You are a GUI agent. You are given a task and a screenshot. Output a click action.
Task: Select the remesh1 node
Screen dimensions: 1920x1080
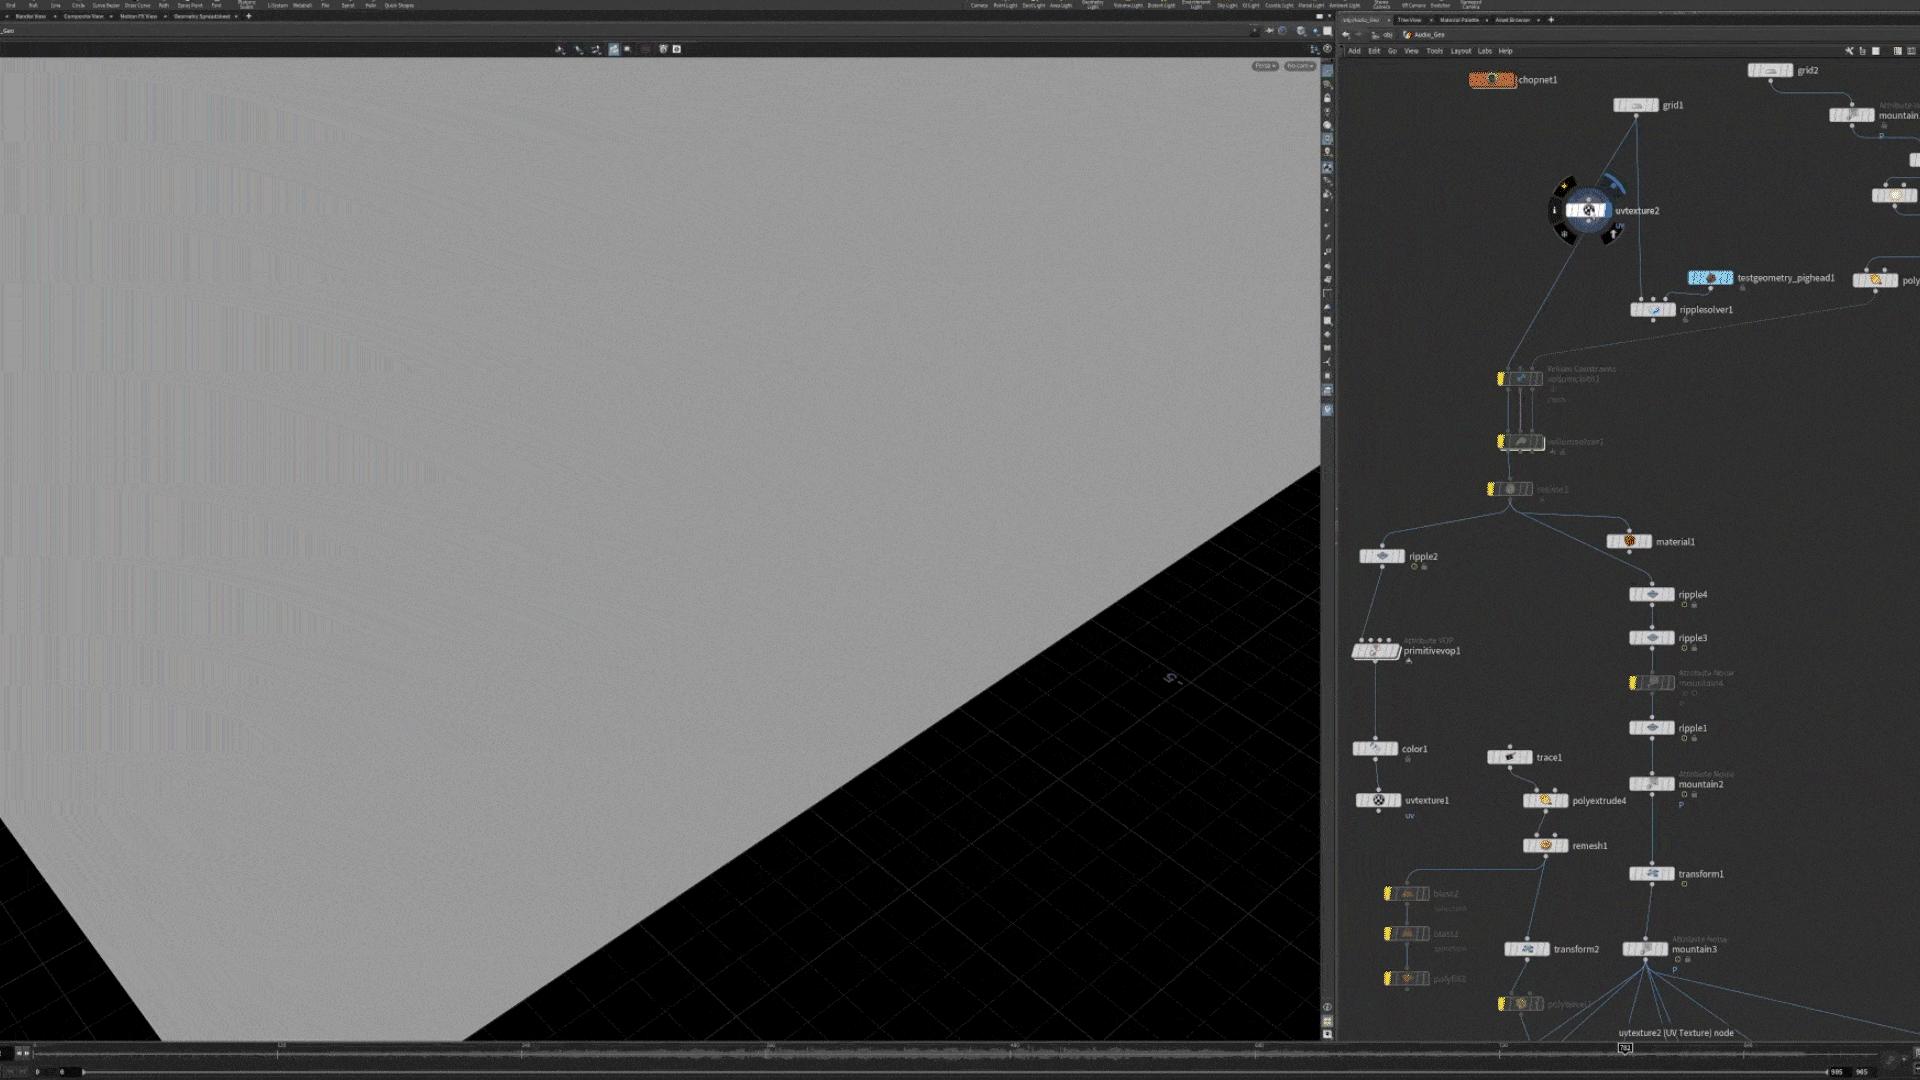click(1546, 846)
